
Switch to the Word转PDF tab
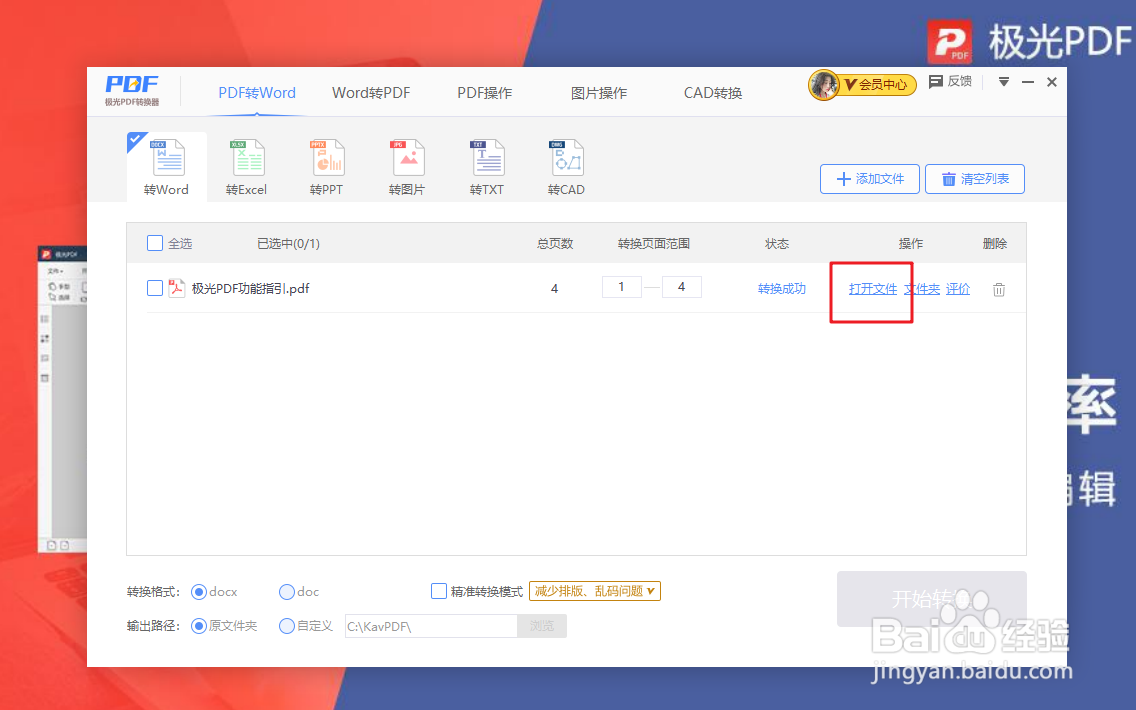point(371,93)
